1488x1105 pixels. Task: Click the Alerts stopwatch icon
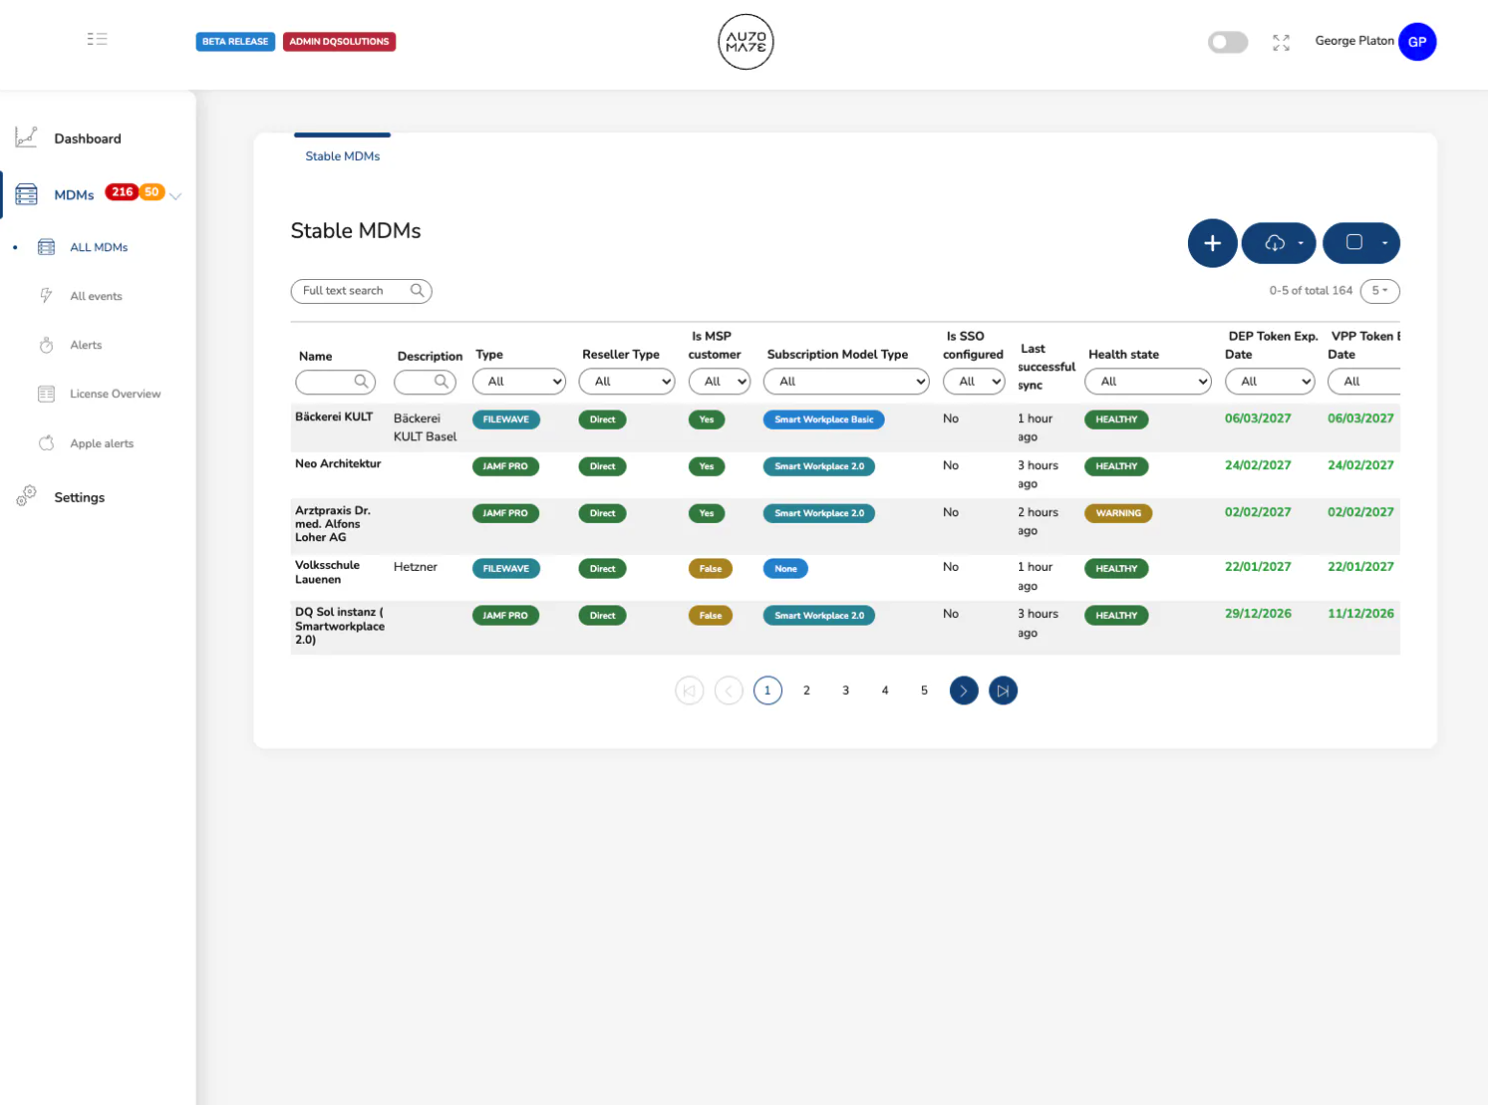click(46, 345)
